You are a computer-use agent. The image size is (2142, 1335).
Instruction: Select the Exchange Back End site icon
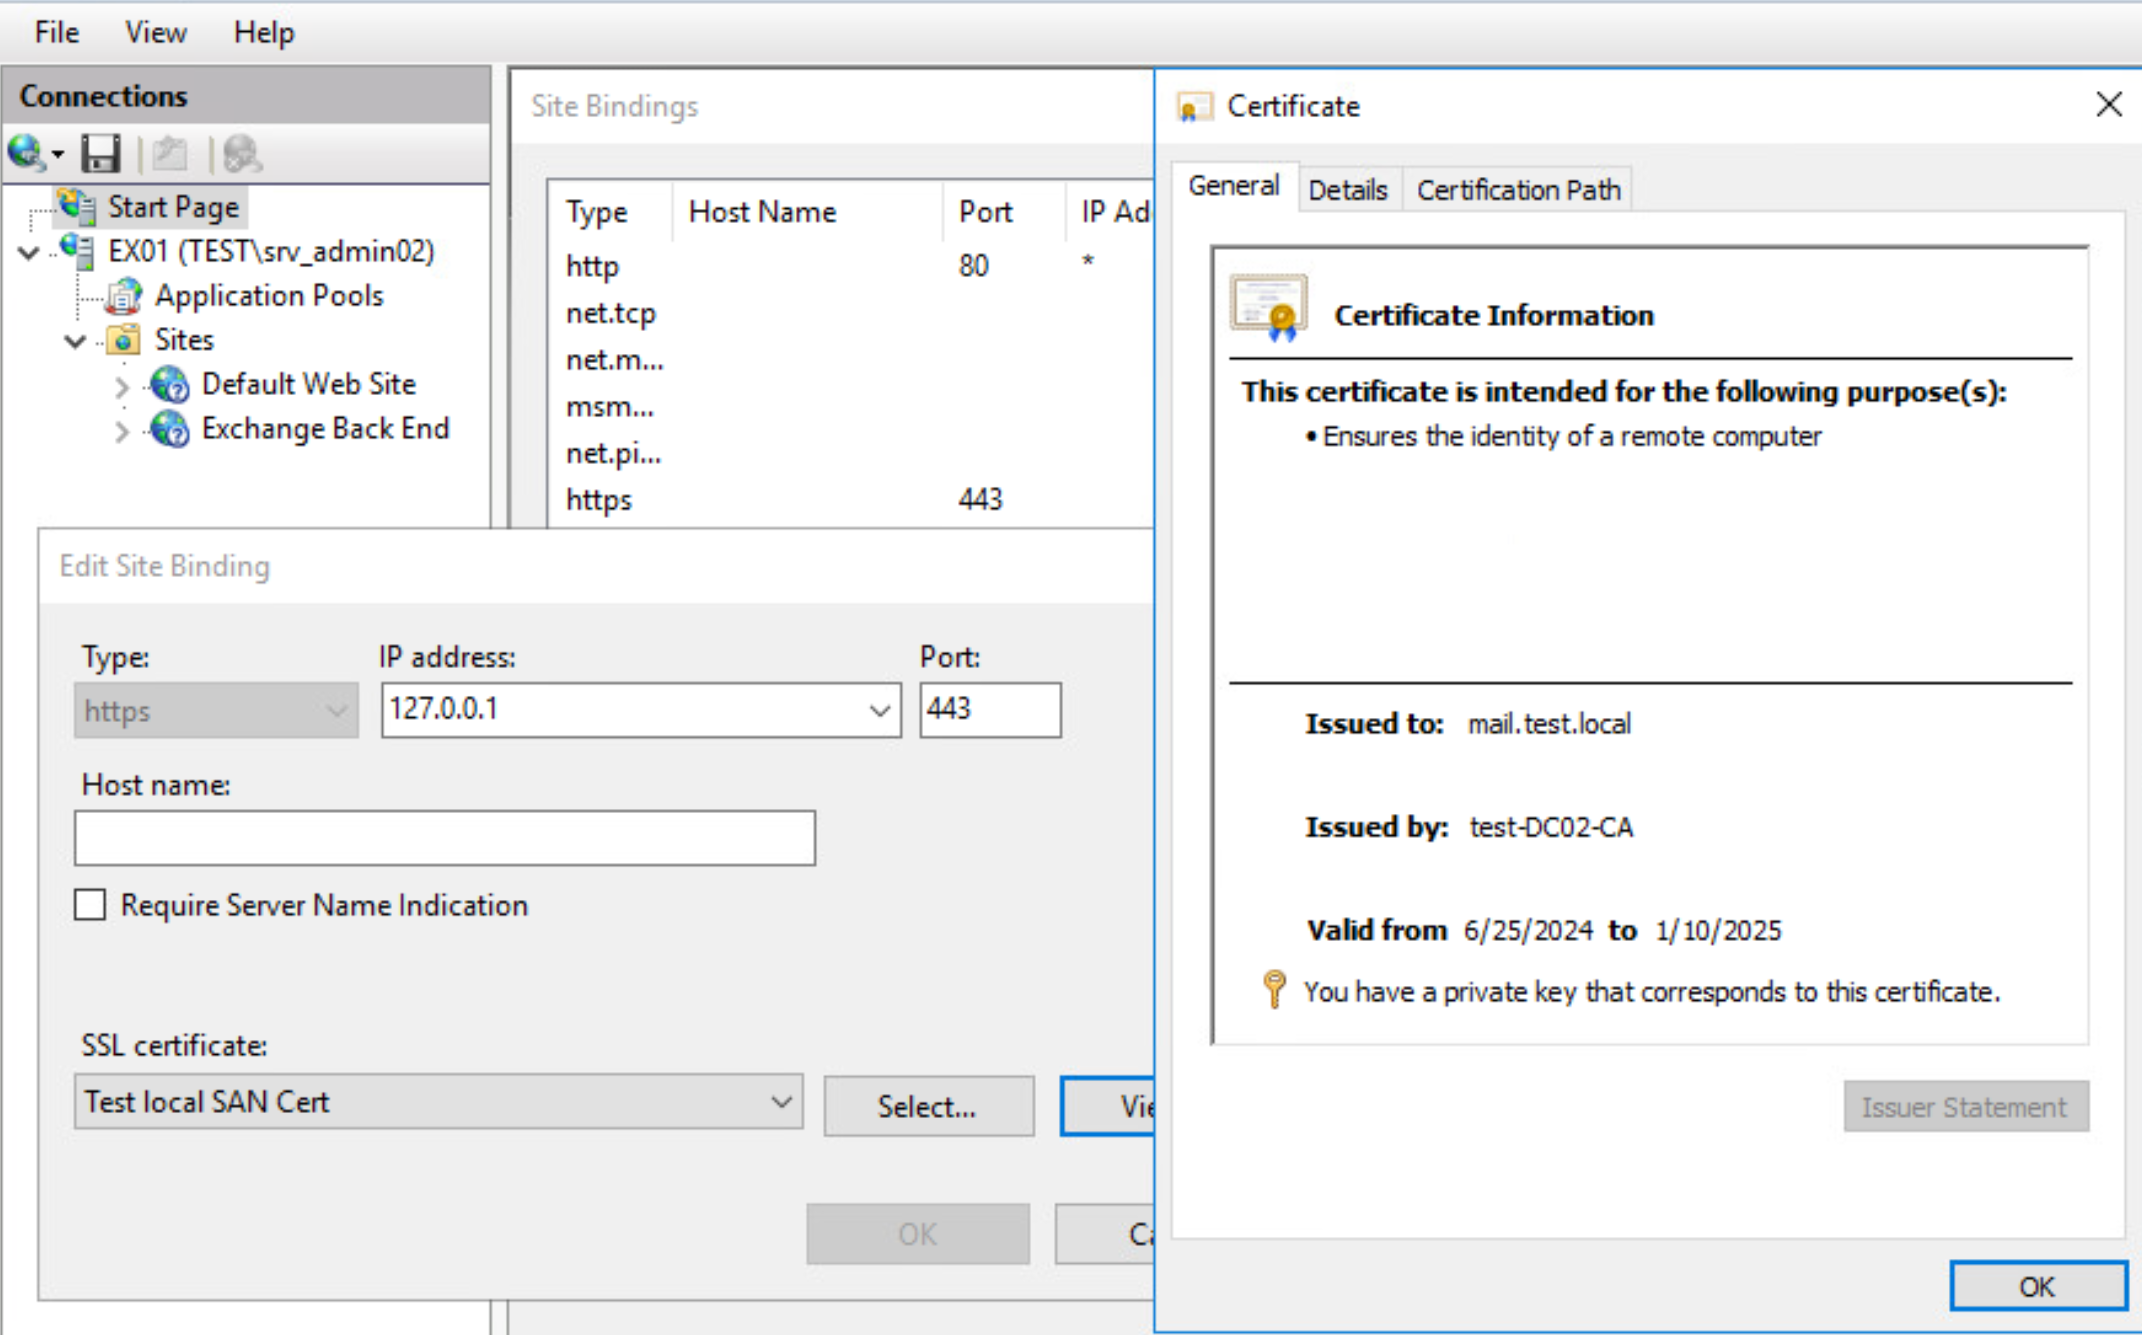click(x=168, y=430)
